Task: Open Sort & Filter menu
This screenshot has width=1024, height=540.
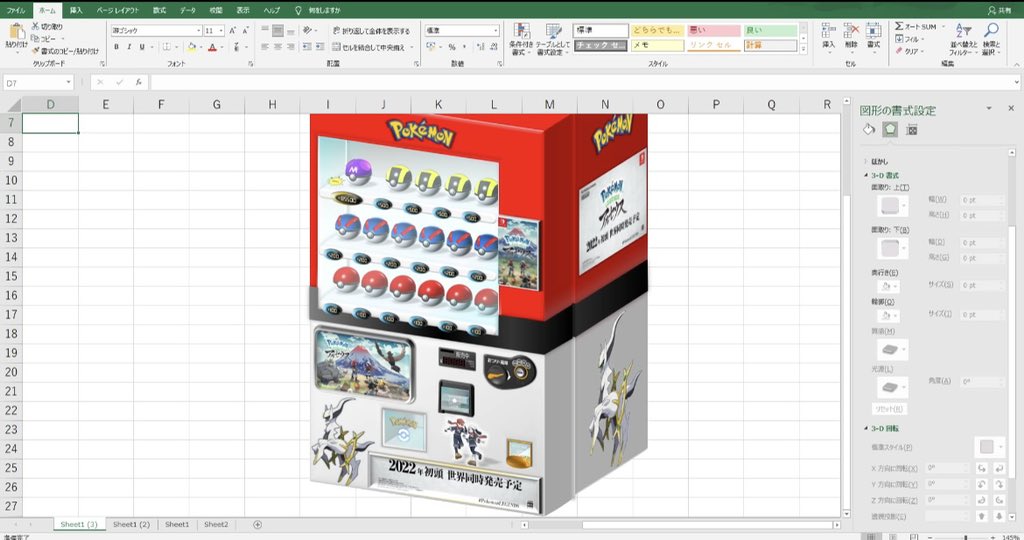Action: [963, 39]
